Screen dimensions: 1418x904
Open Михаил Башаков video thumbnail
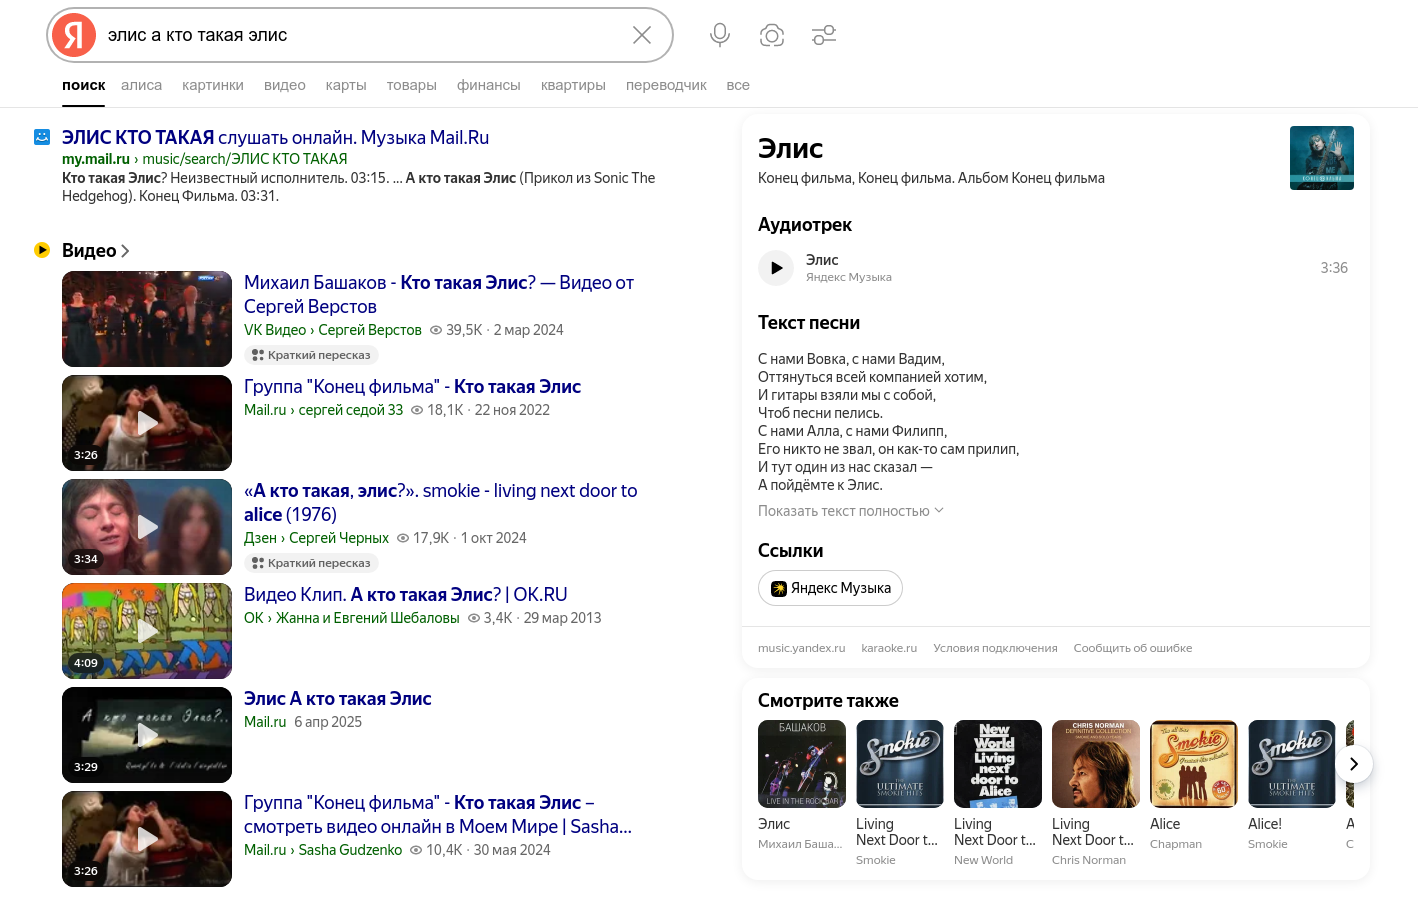[147, 319]
